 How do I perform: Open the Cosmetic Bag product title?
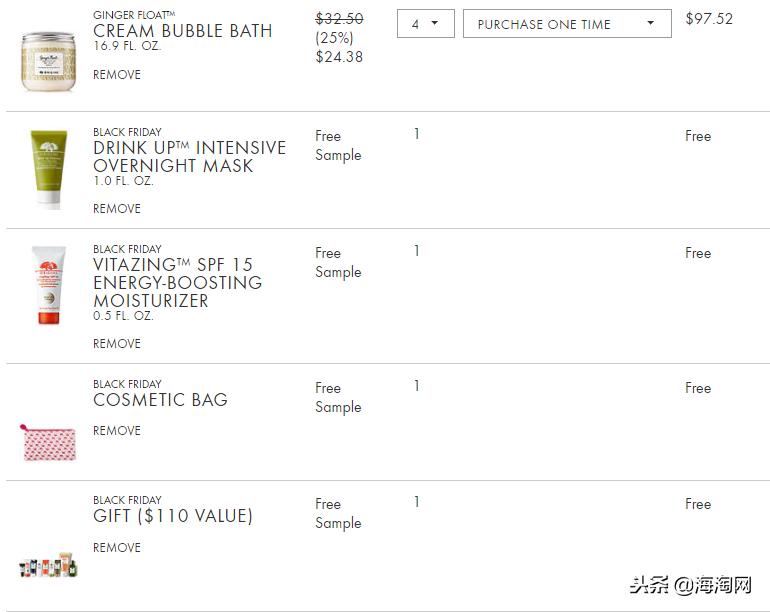(x=160, y=400)
